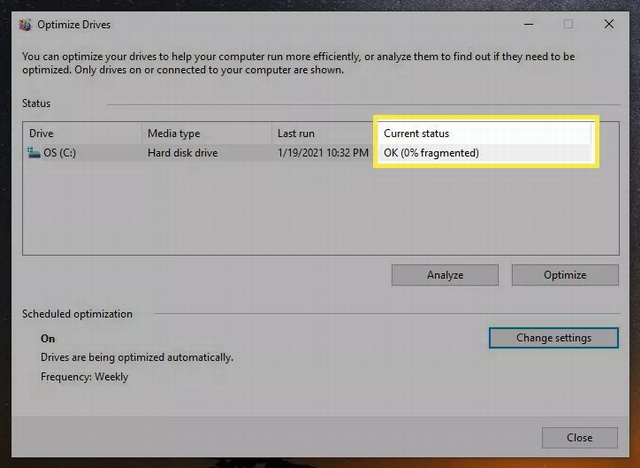The width and height of the screenshot is (640, 468).
Task: Close the window with the X button
Action: point(609,24)
